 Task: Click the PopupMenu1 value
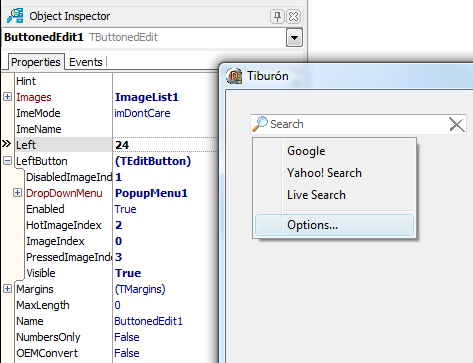[151, 193]
